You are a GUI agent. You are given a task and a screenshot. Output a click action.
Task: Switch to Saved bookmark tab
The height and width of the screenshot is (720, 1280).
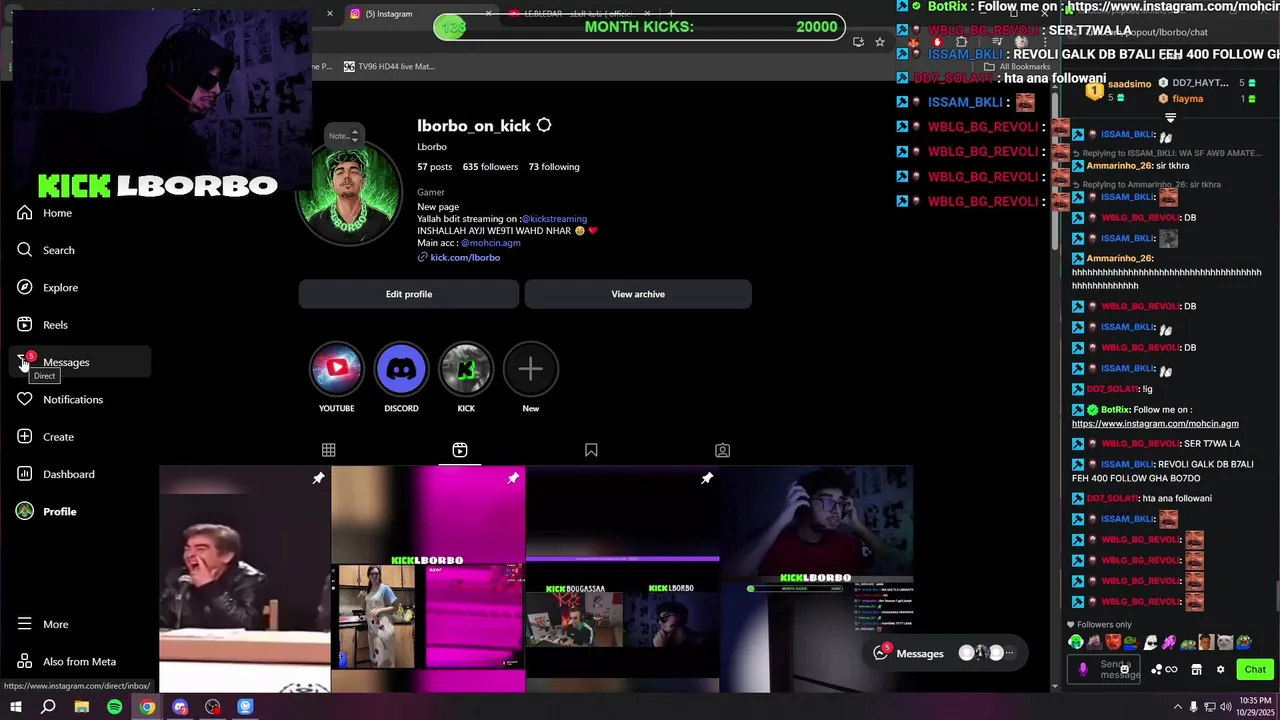click(591, 450)
